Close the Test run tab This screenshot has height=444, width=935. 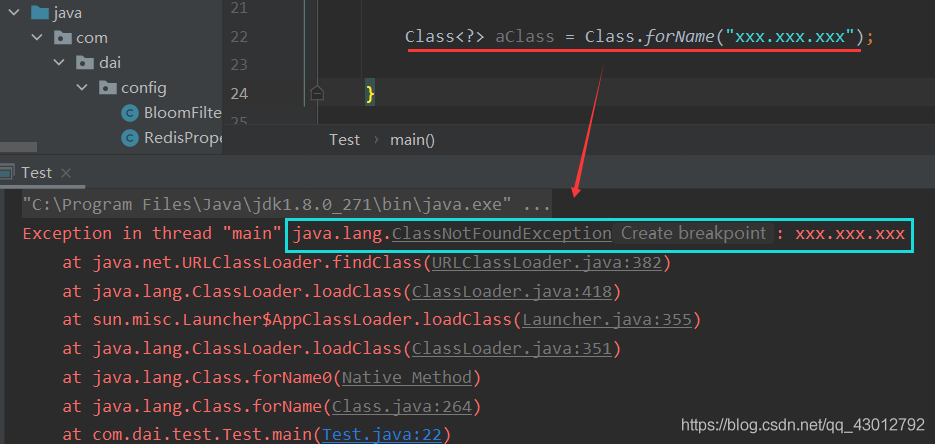(66, 173)
